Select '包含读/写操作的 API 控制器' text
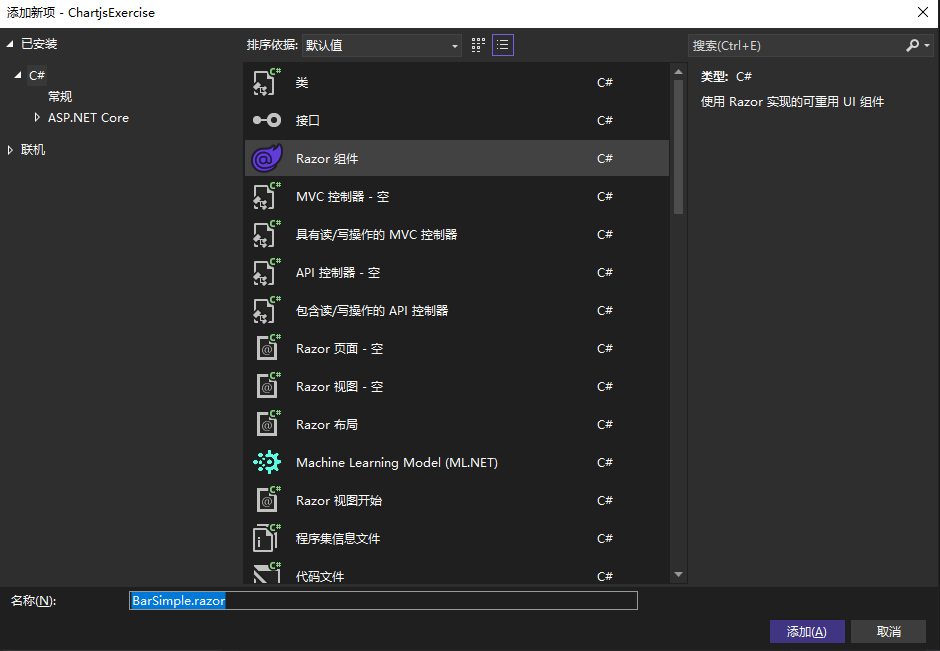This screenshot has height=651, width=940. click(372, 311)
